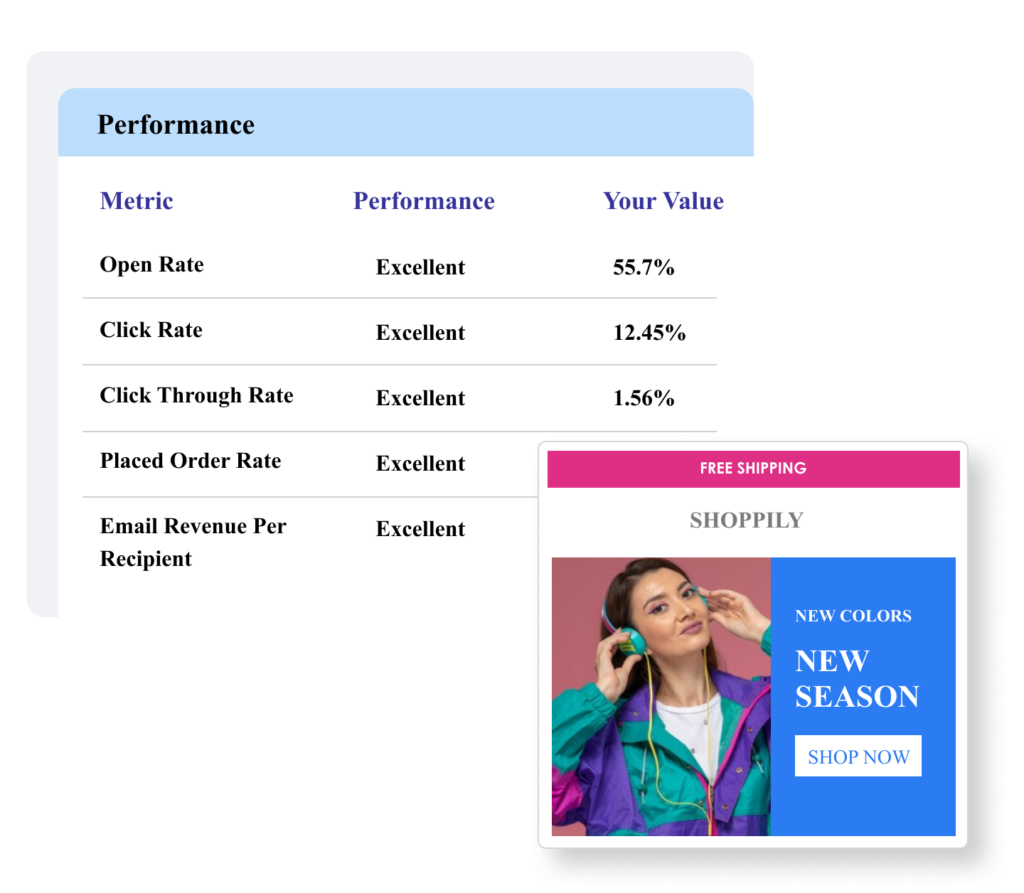Select the Open Rate row label

pyautogui.click(x=152, y=265)
